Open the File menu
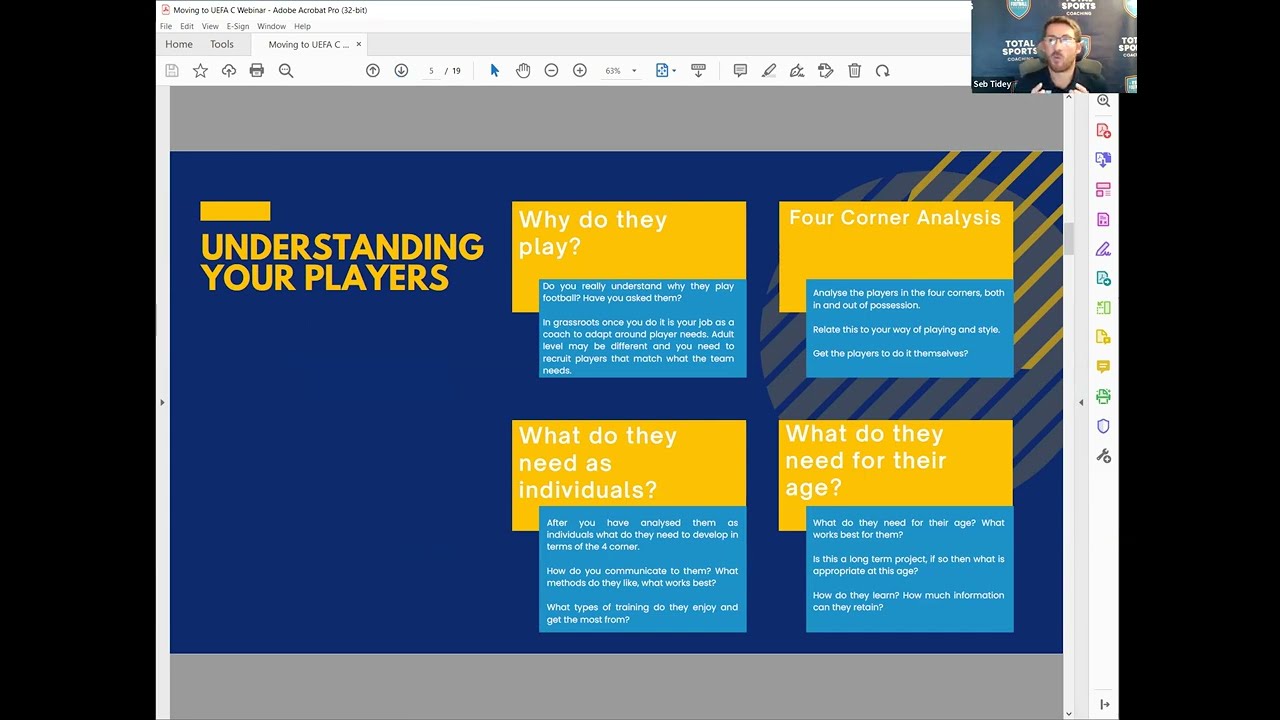Screen dimensions: 1280x720 [x=166, y=27]
